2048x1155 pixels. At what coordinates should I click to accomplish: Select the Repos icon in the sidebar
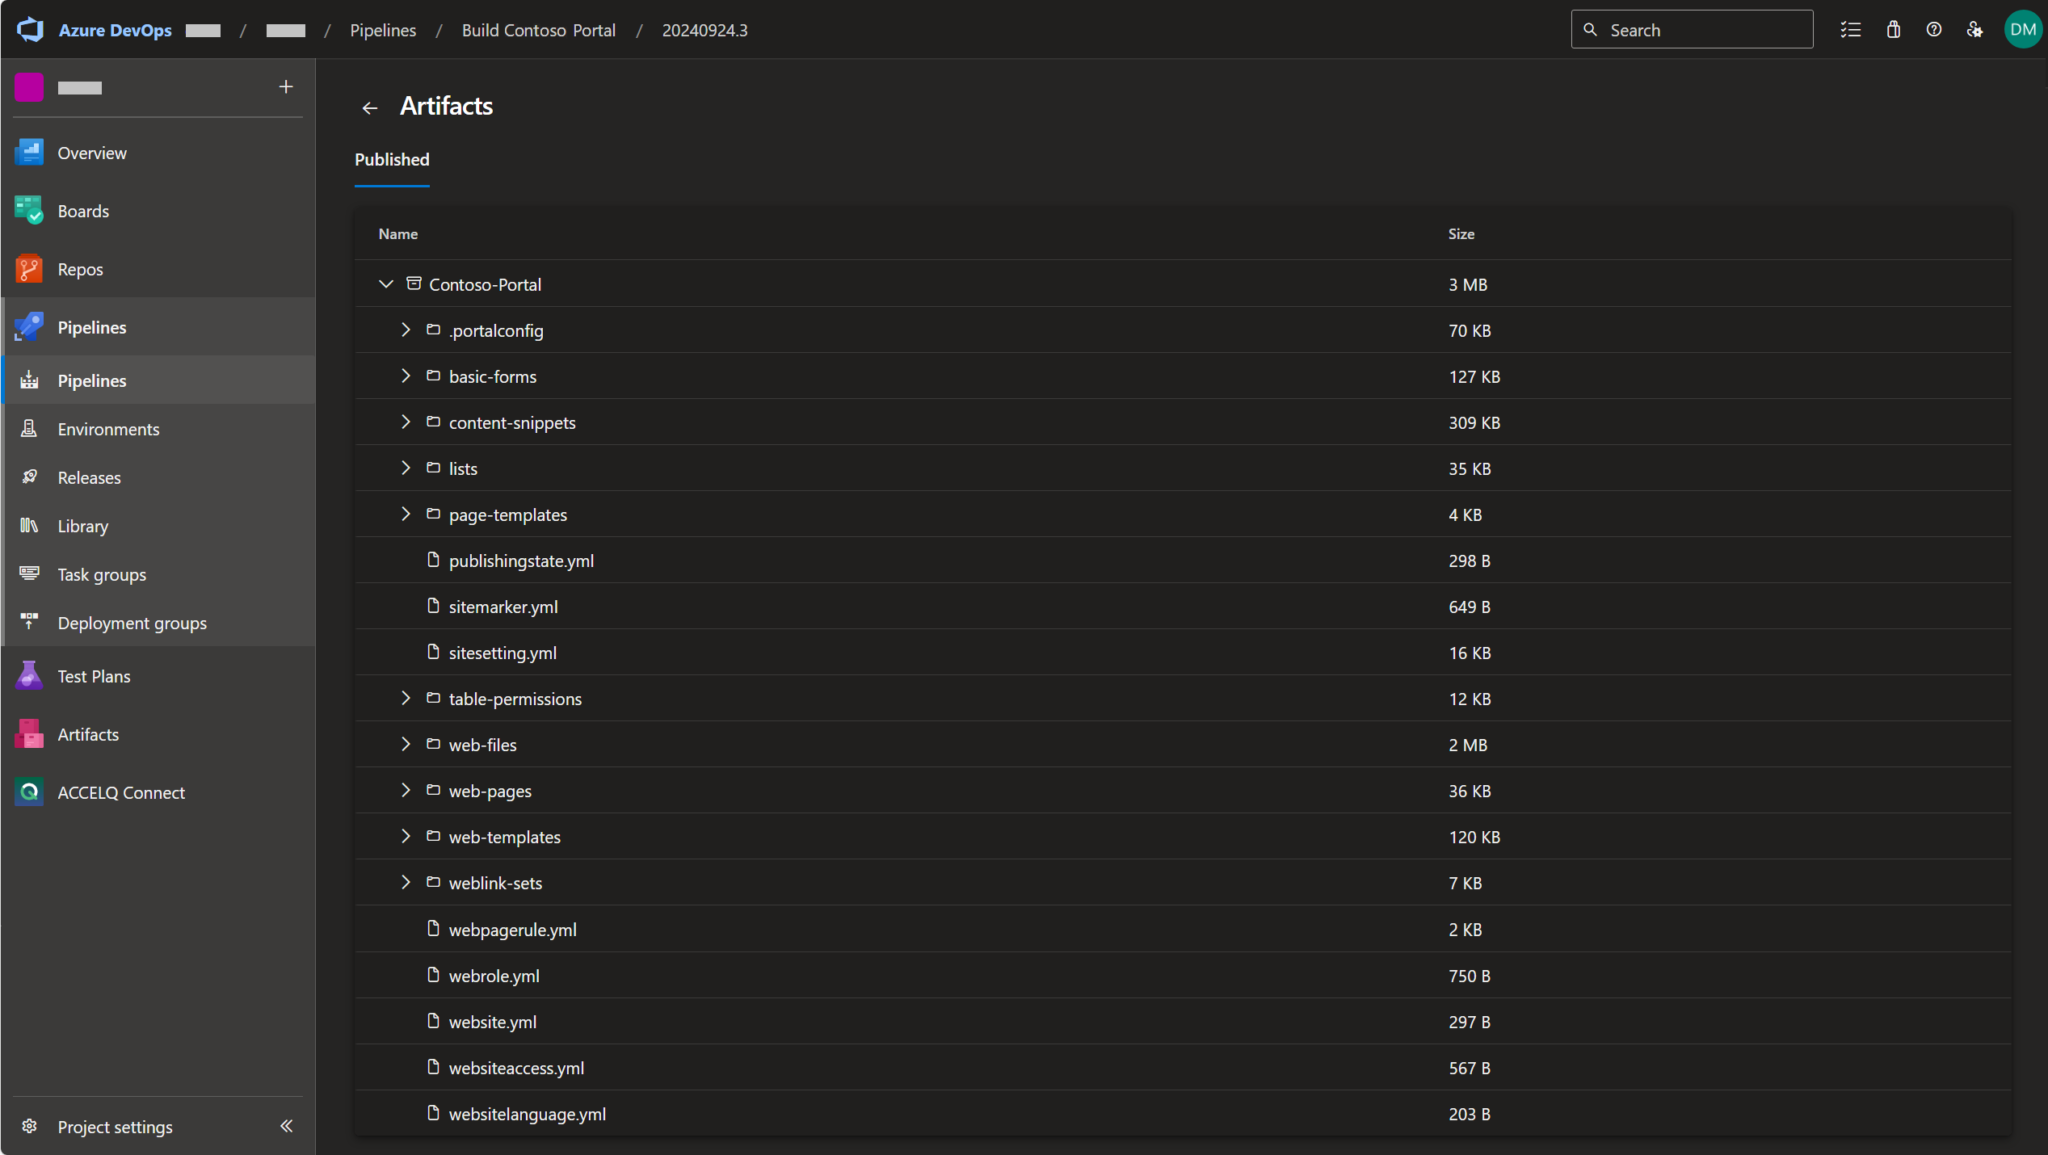pos(29,269)
